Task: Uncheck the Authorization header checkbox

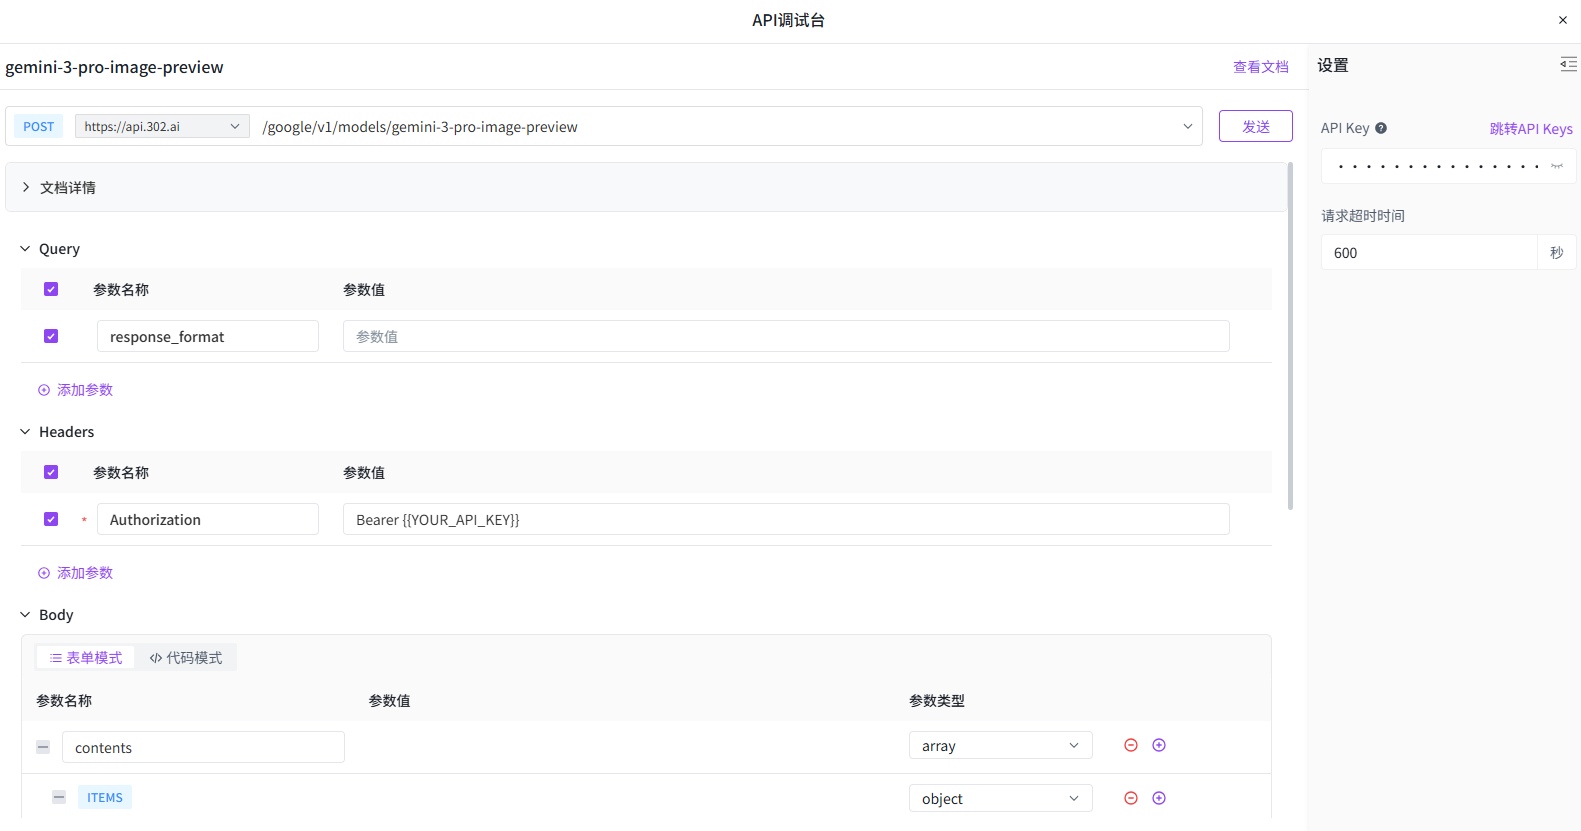Action: pos(51,519)
